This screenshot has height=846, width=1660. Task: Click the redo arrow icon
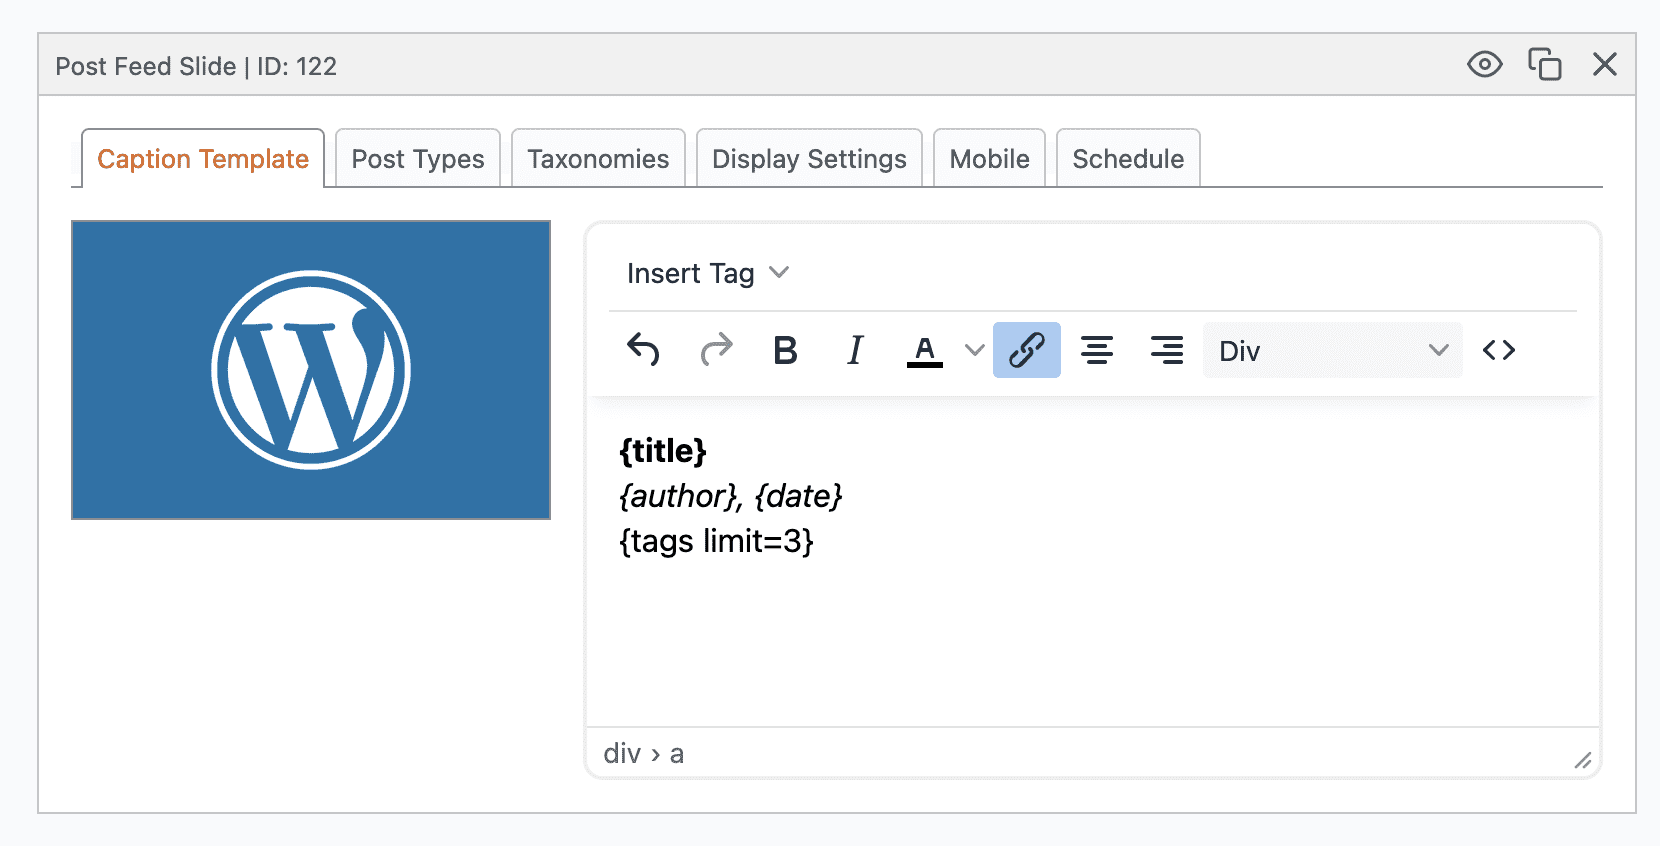pos(716,350)
